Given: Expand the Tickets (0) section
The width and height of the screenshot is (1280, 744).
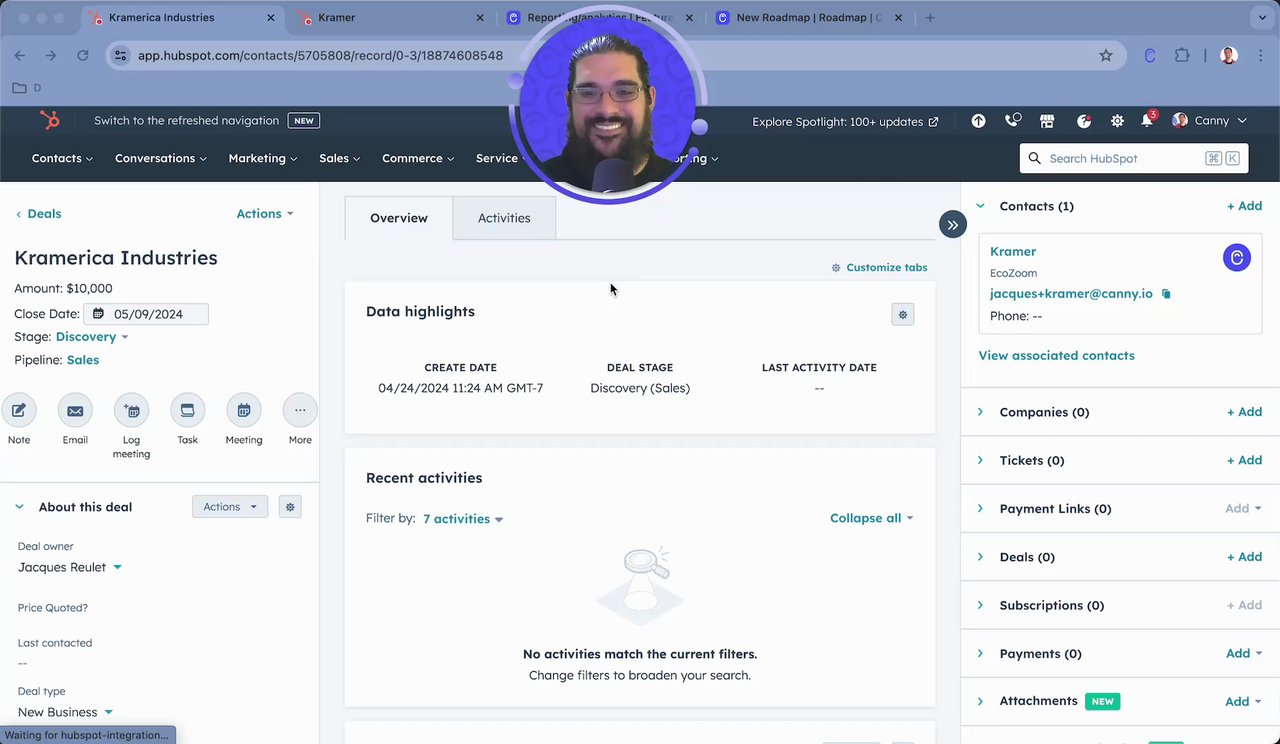Looking at the screenshot, I should pos(980,460).
